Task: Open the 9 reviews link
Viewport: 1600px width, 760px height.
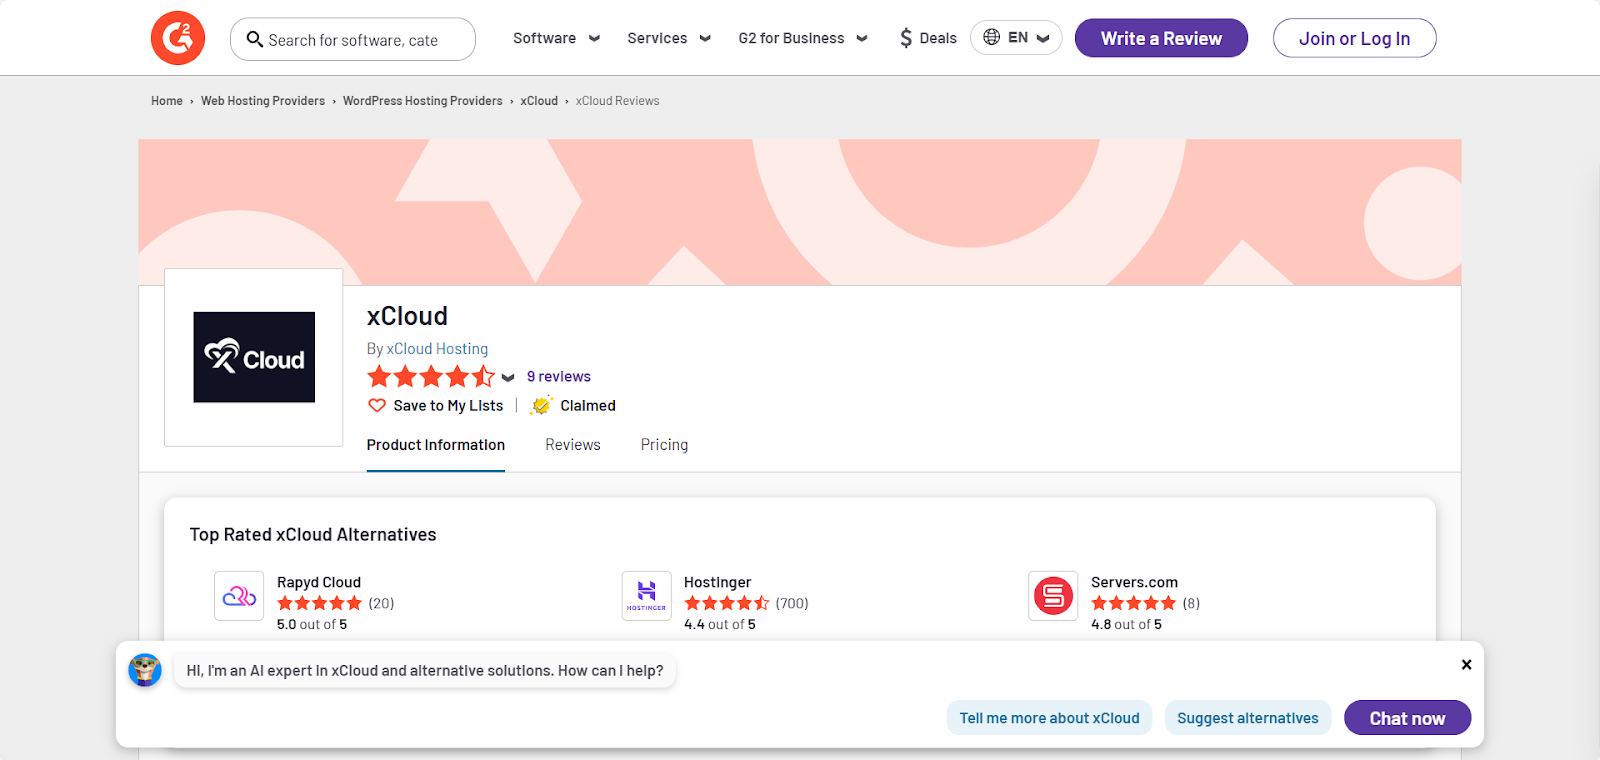Action: 559,377
